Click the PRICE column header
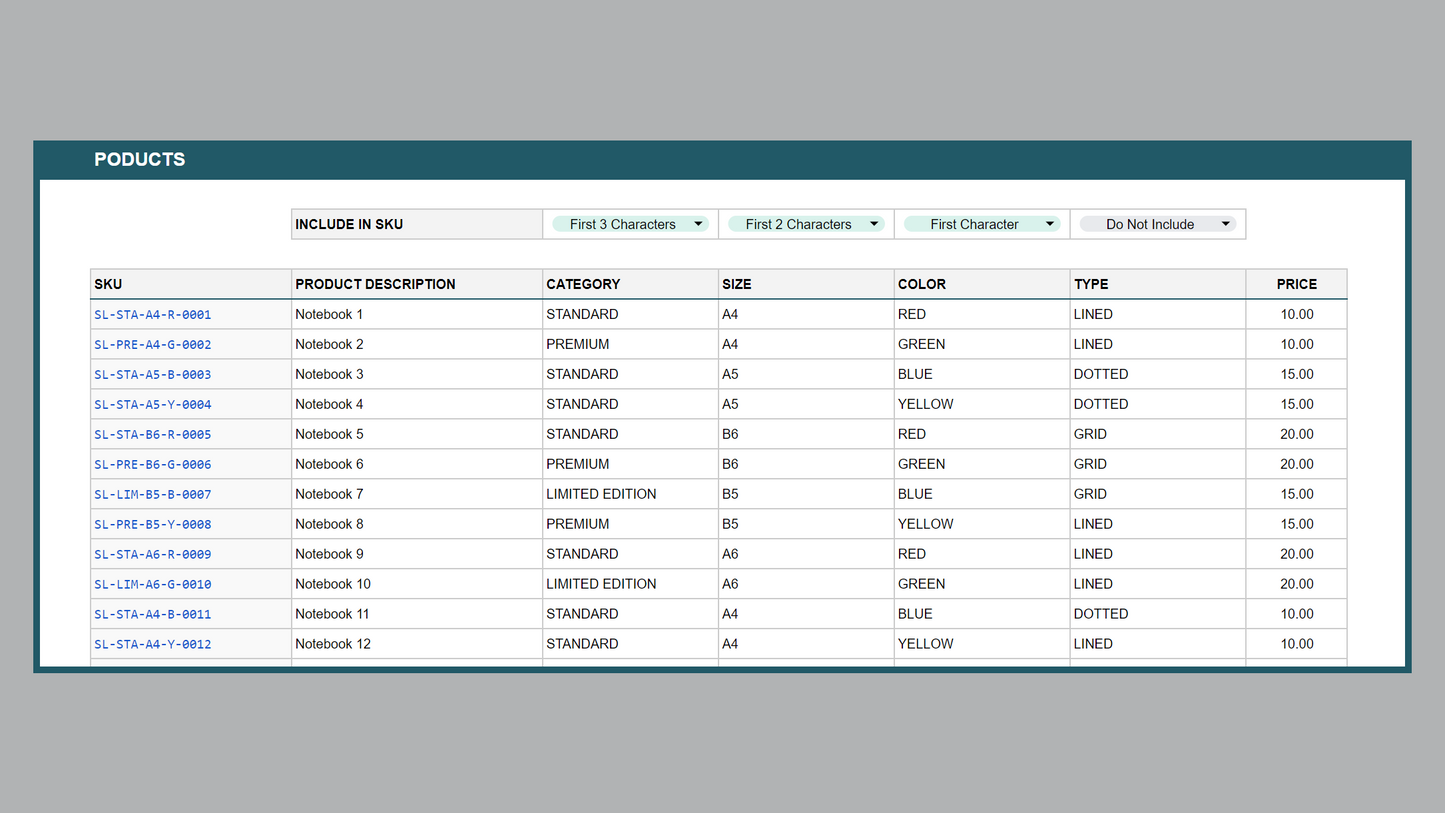Screen dimensions: 1445x813 [x=1296, y=284]
